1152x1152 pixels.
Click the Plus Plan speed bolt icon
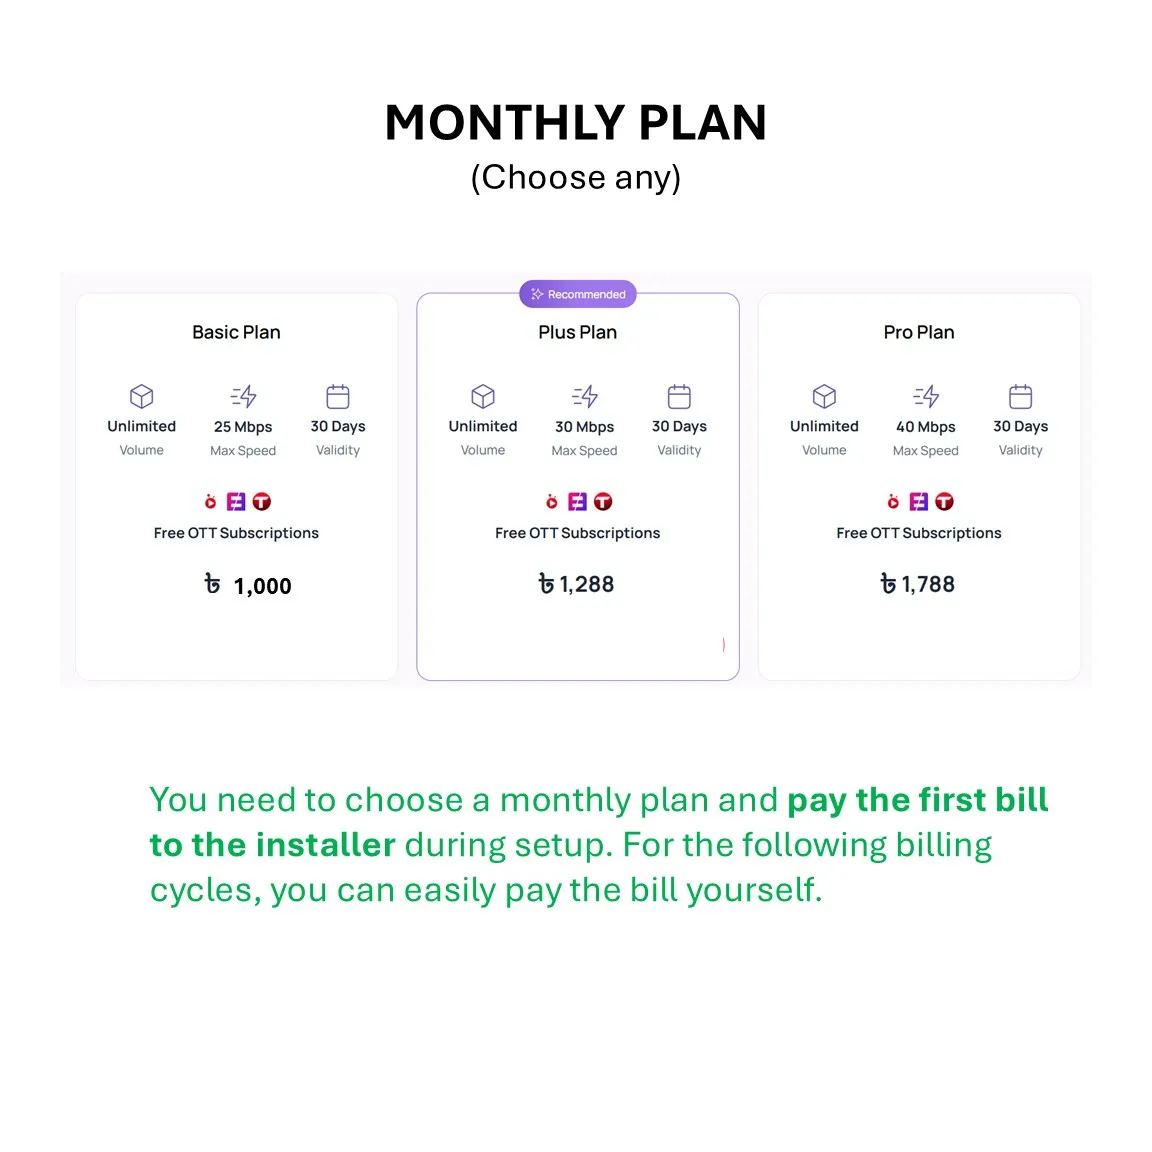[585, 396]
